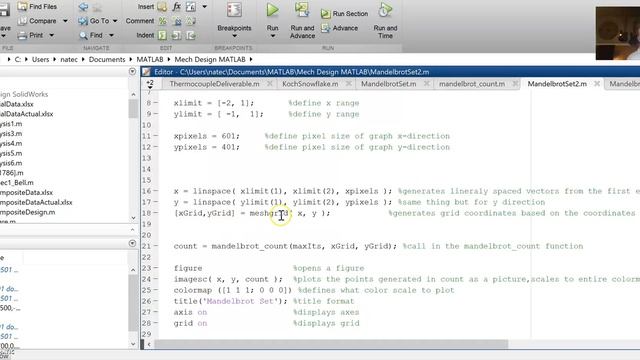Select CompositeDataActual.xlsx in file list
This screenshot has height=360, width=640.
[x=36, y=202]
